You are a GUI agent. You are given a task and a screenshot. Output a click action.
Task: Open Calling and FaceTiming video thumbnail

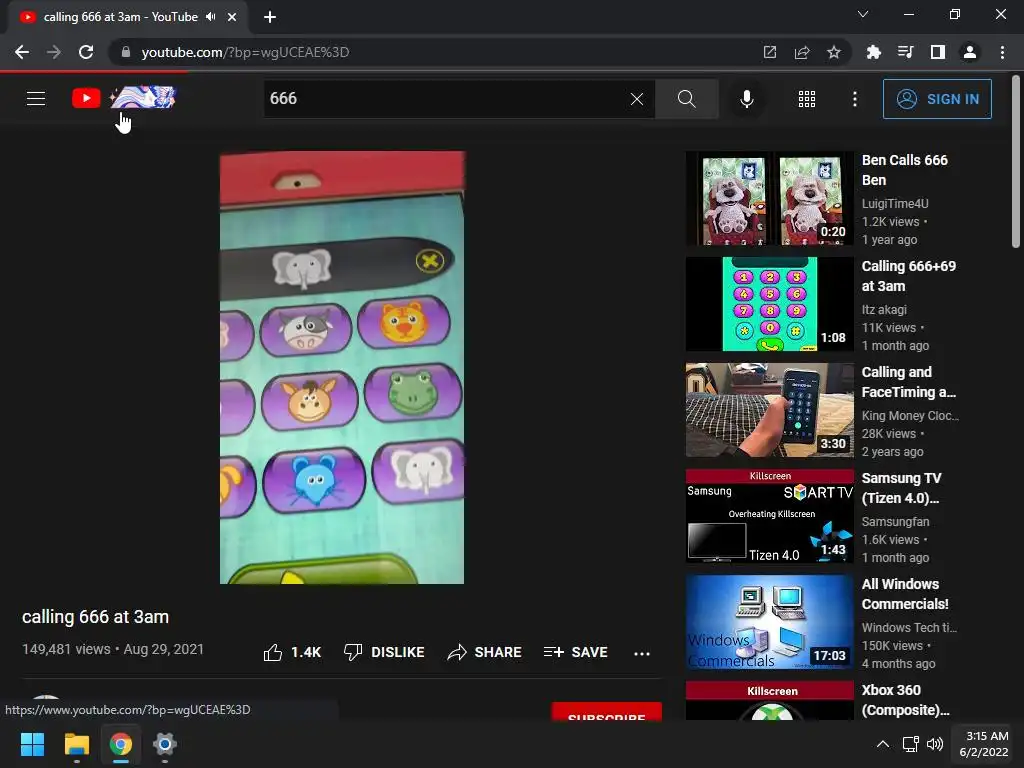pyautogui.click(x=769, y=410)
